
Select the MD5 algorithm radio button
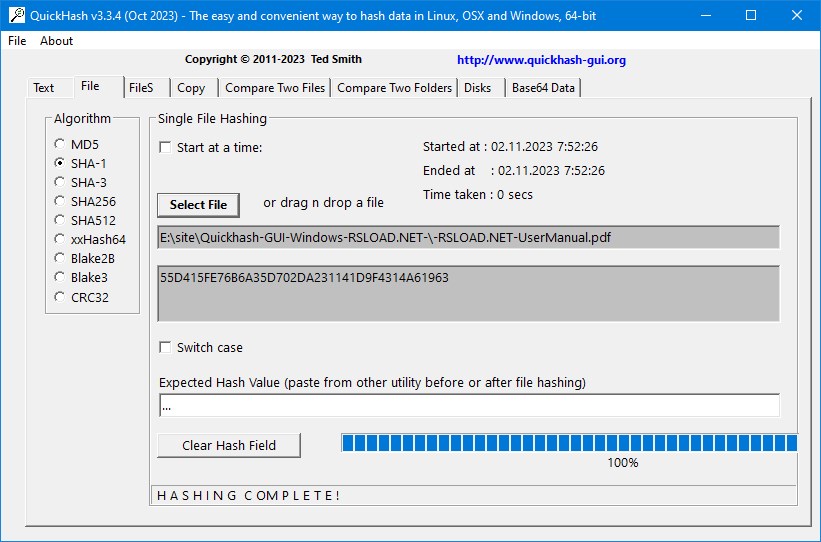click(60, 145)
